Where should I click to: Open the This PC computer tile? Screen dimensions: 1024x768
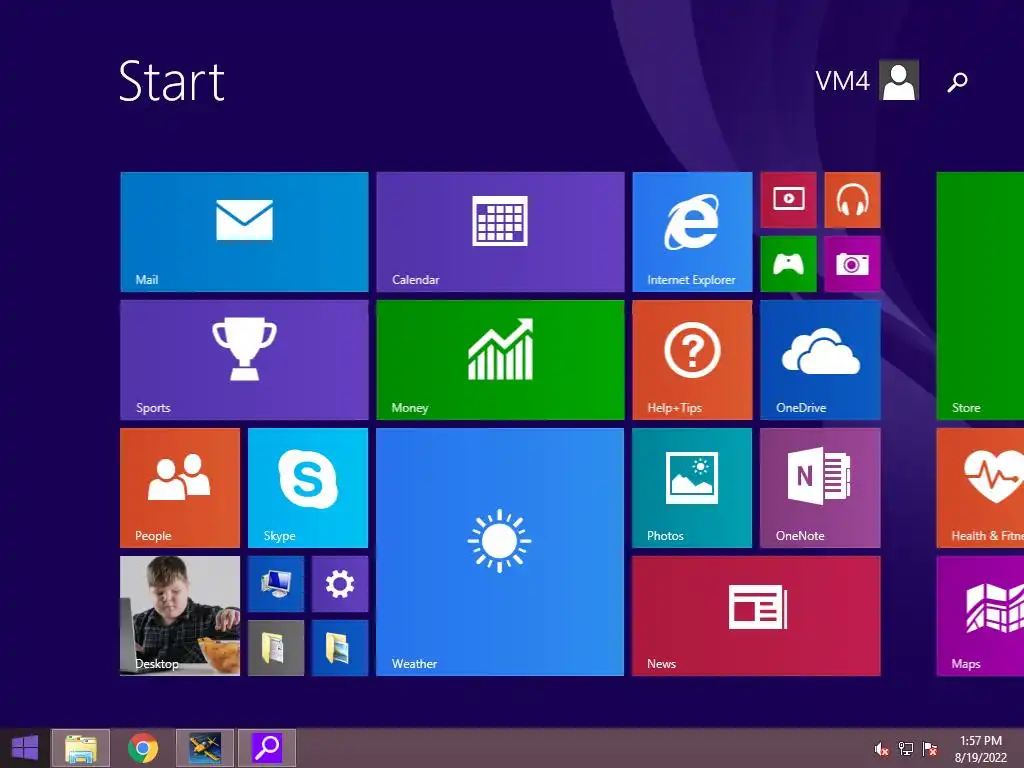tap(276, 584)
